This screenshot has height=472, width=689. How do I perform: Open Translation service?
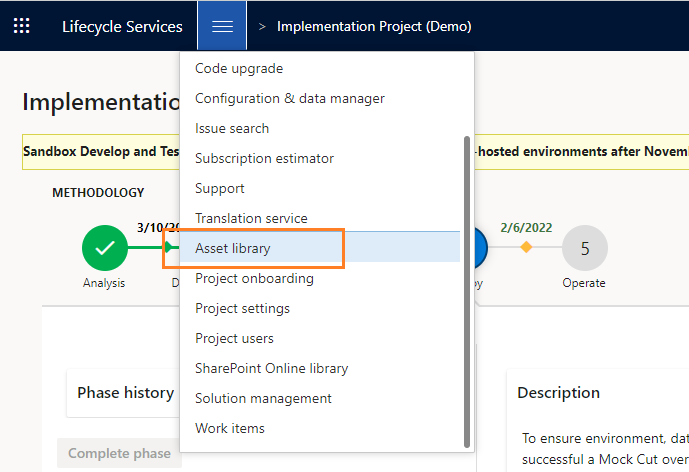(251, 218)
